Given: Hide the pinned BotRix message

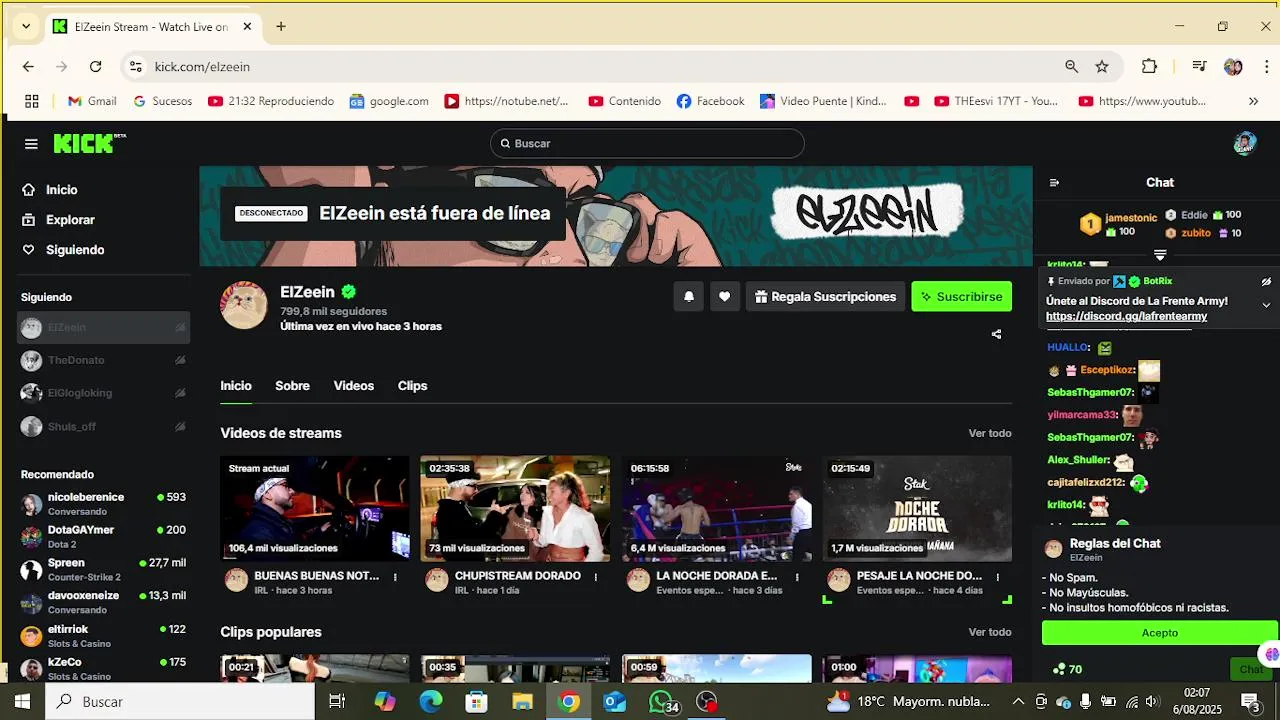Looking at the screenshot, I should [1266, 282].
